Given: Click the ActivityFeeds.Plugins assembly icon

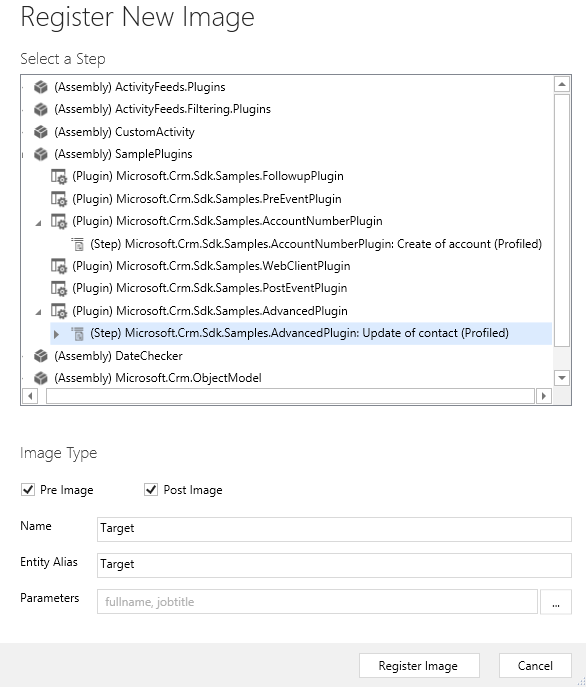Looking at the screenshot, I should pyautogui.click(x=41, y=87).
